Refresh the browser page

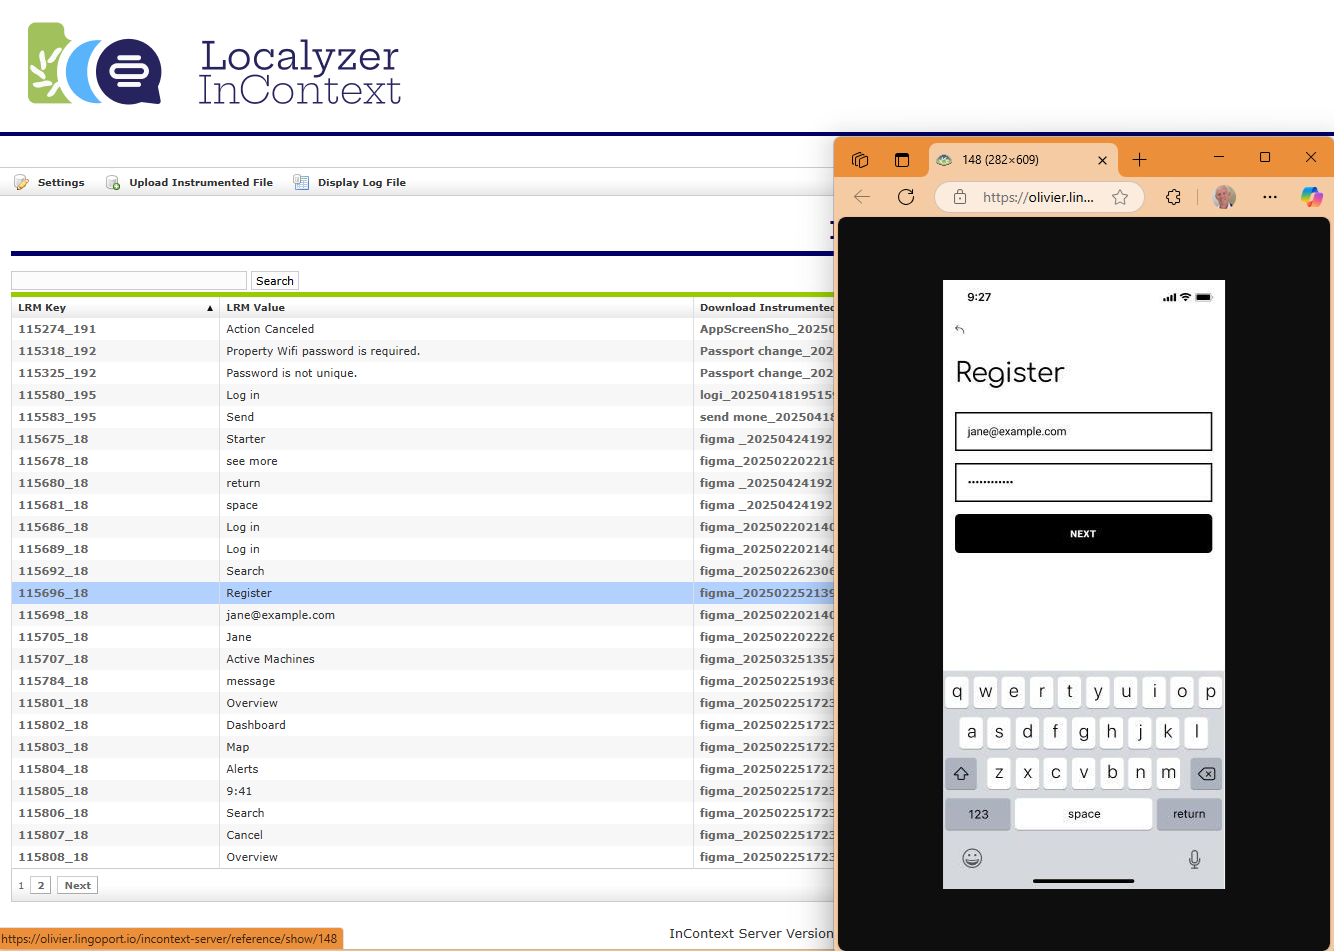906,197
